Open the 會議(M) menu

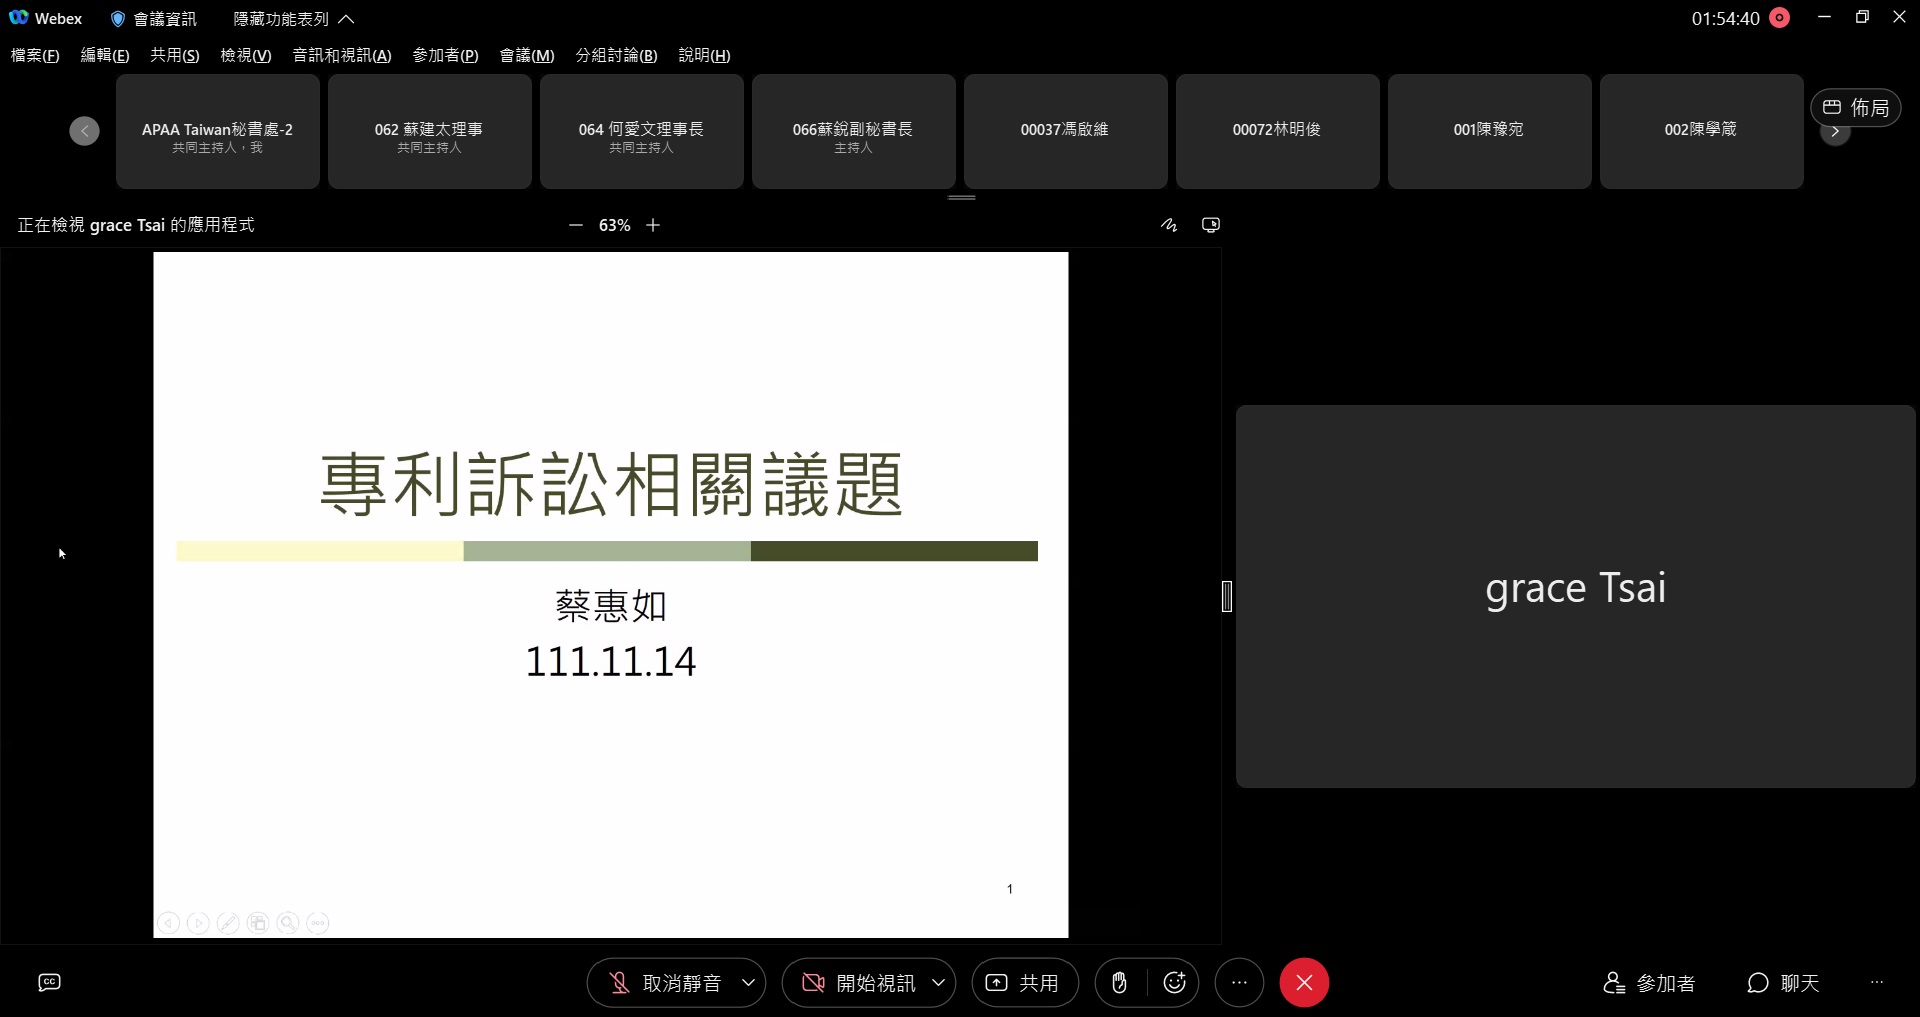tap(527, 55)
